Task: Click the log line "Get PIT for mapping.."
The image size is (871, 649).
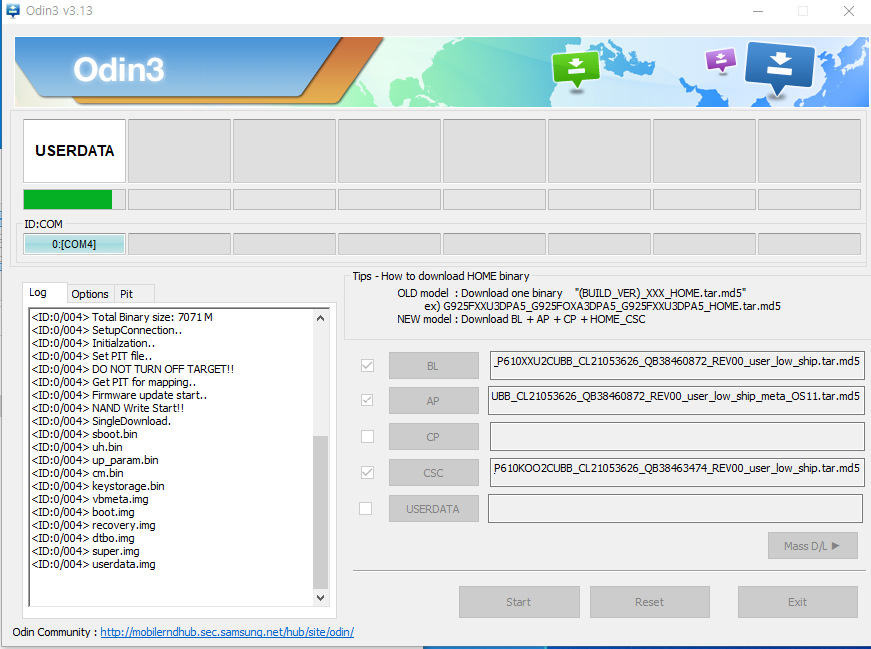Action: click(114, 382)
